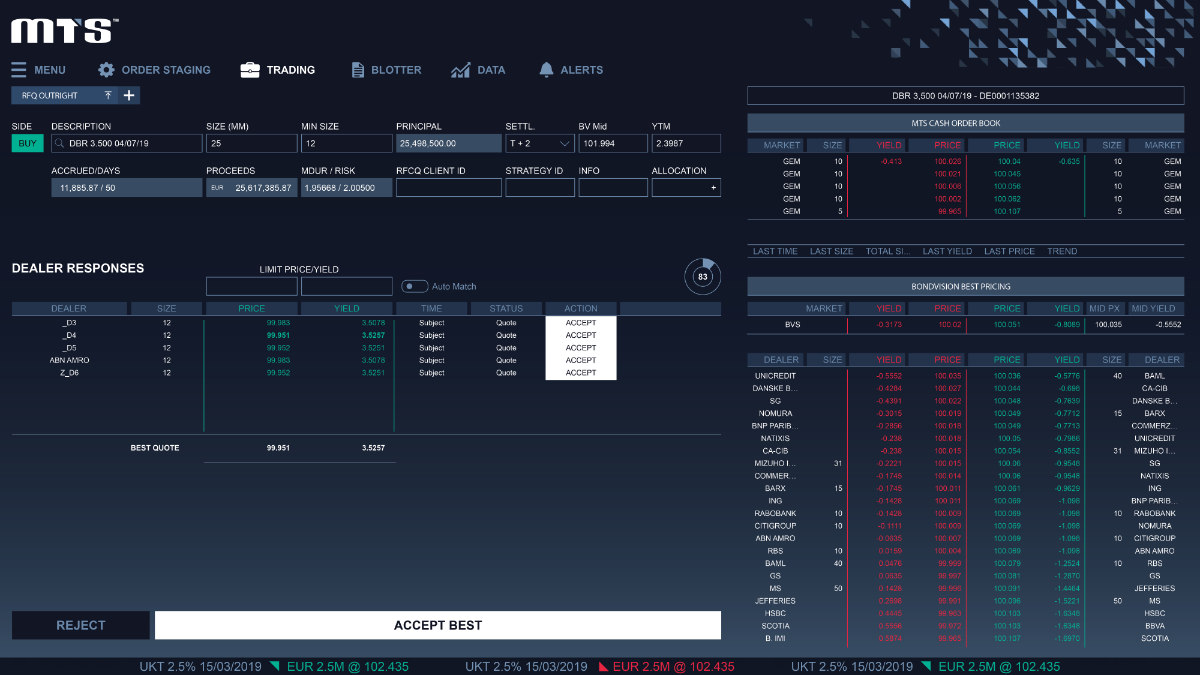Viewport: 1200px width, 675px height.
Task: Open the hamburger MENU icon
Action: (x=19, y=70)
